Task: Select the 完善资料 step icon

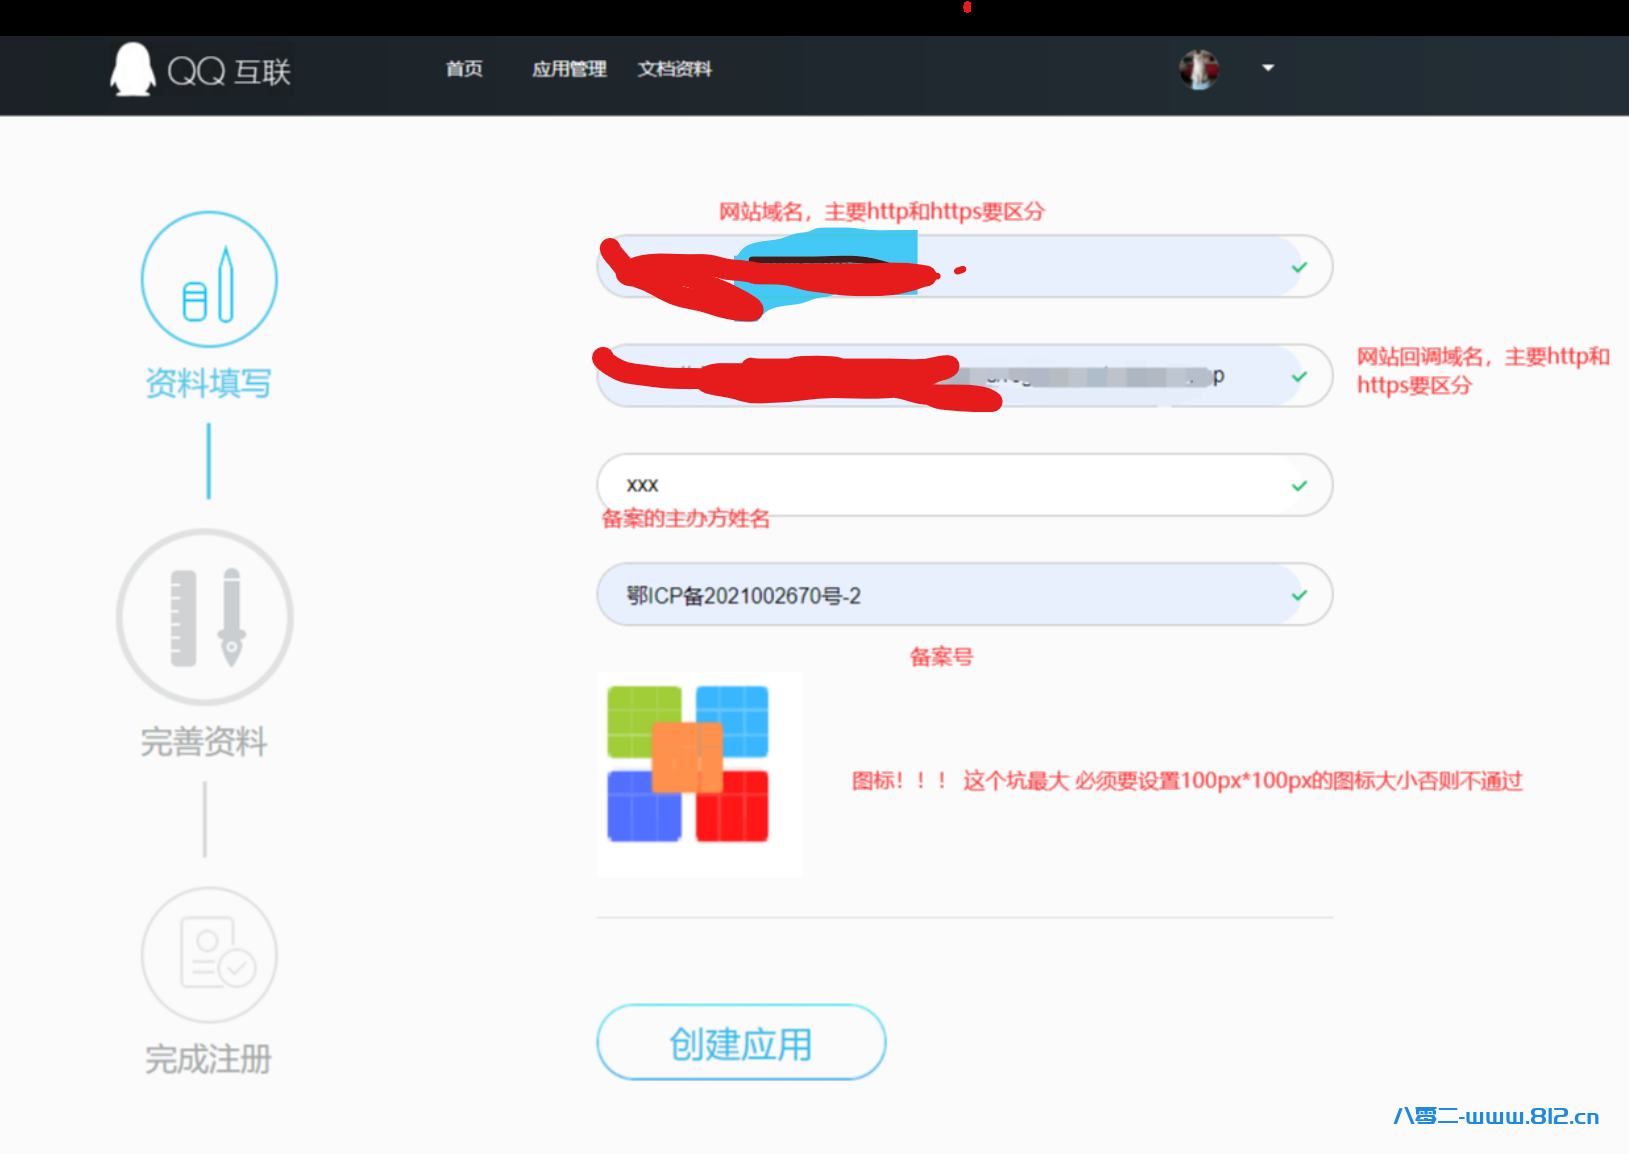Action: (205, 617)
